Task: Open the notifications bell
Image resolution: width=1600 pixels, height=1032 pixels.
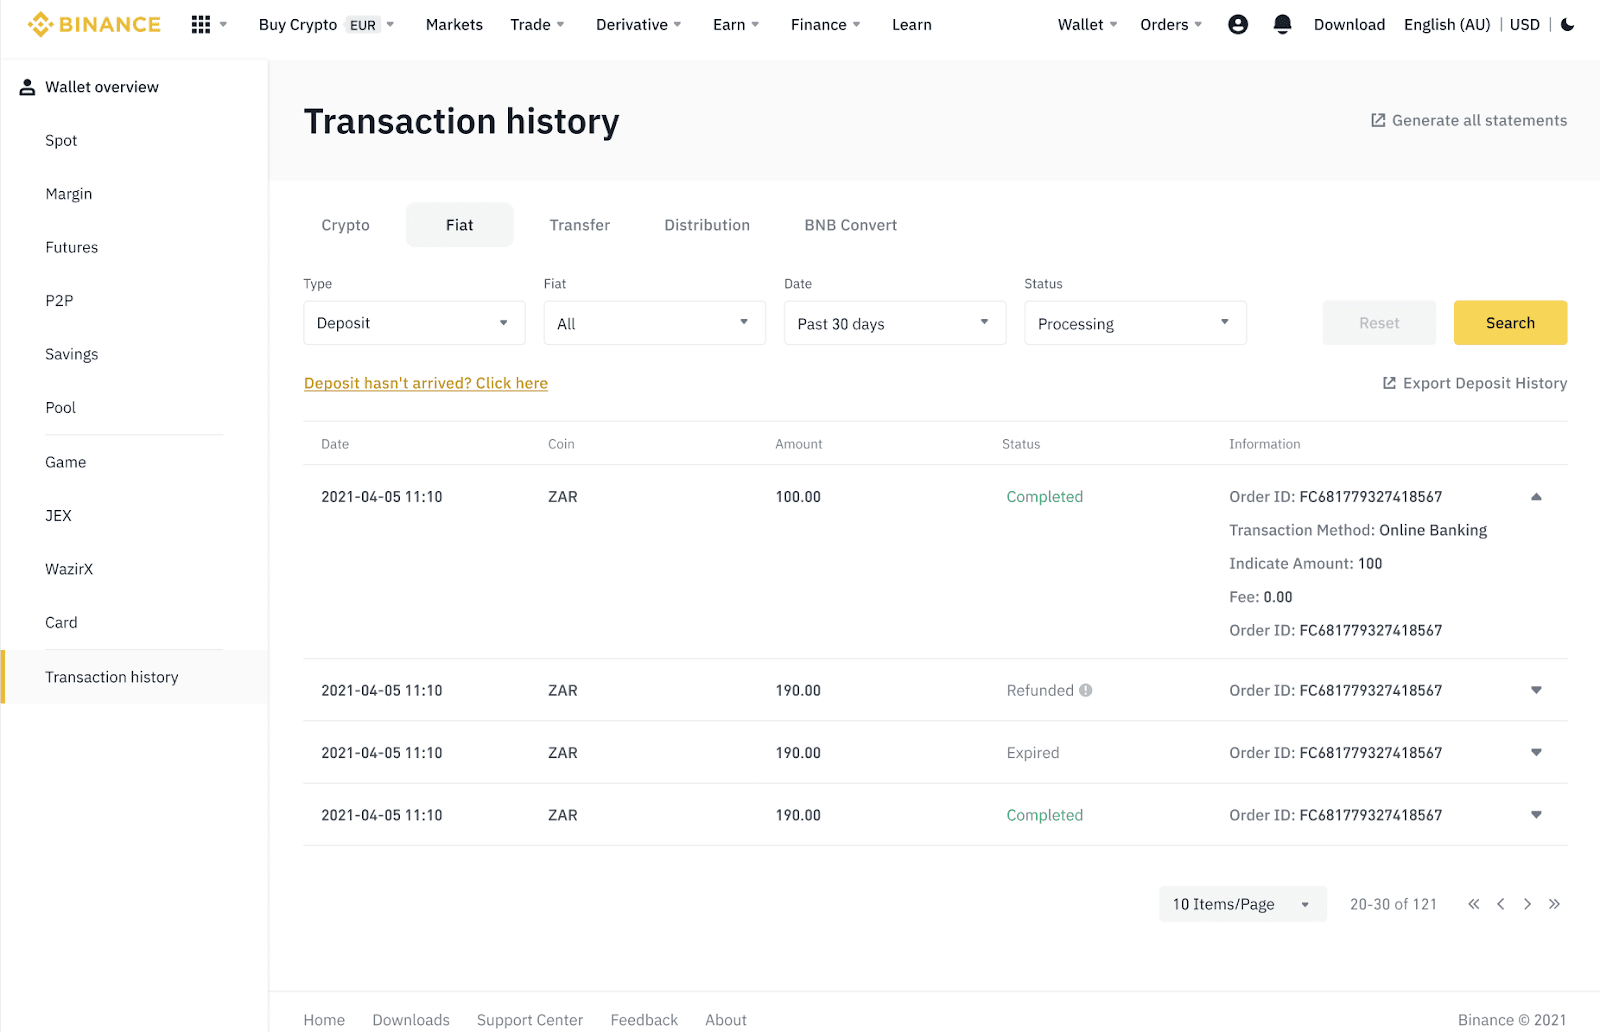Action: 1283,24
